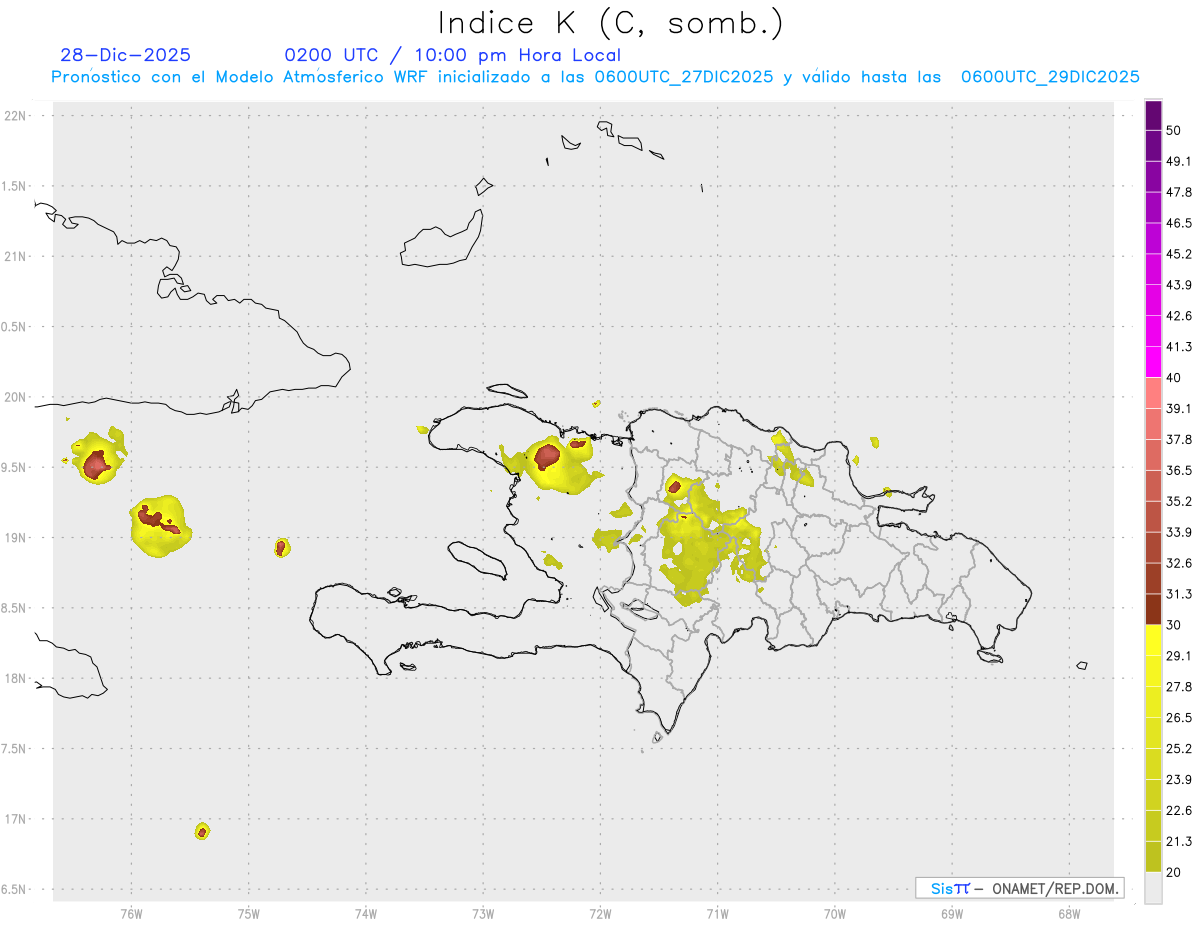This screenshot has width=1200, height=927.
Task: Click the isolated red cell near the 17N gridline
Action: pyautogui.click(x=202, y=831)
